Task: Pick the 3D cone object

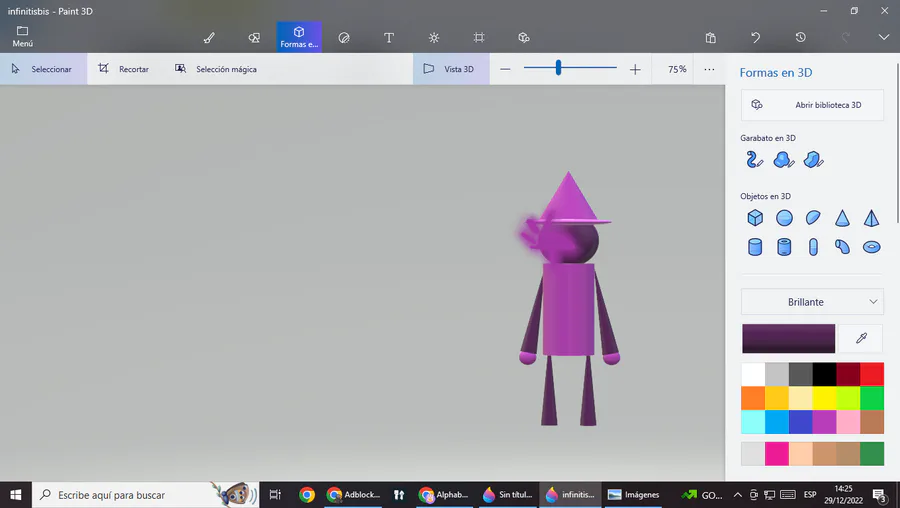Action: coord(842,218)
